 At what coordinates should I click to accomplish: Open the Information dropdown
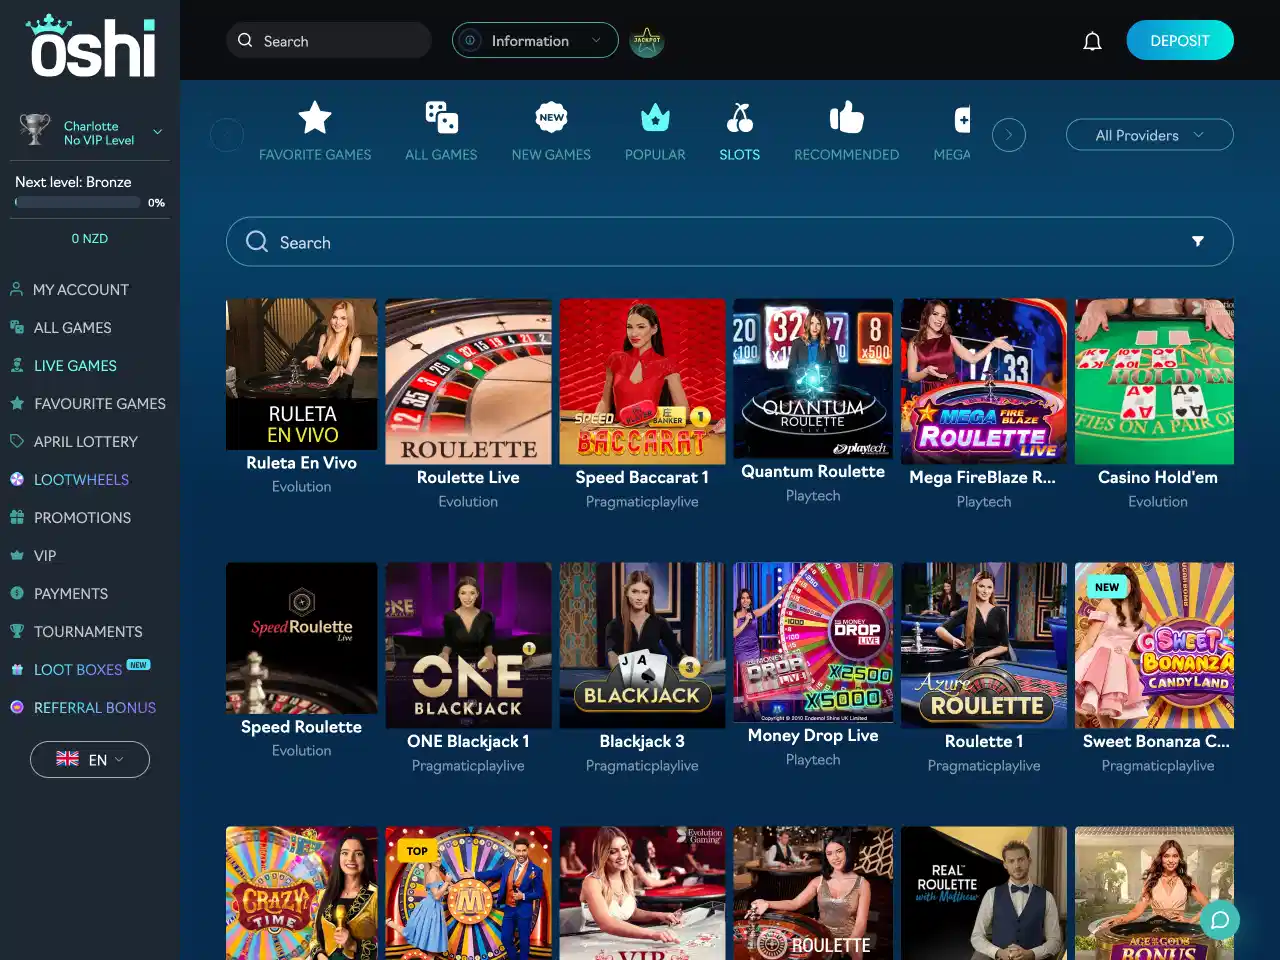tap(535, 41)
